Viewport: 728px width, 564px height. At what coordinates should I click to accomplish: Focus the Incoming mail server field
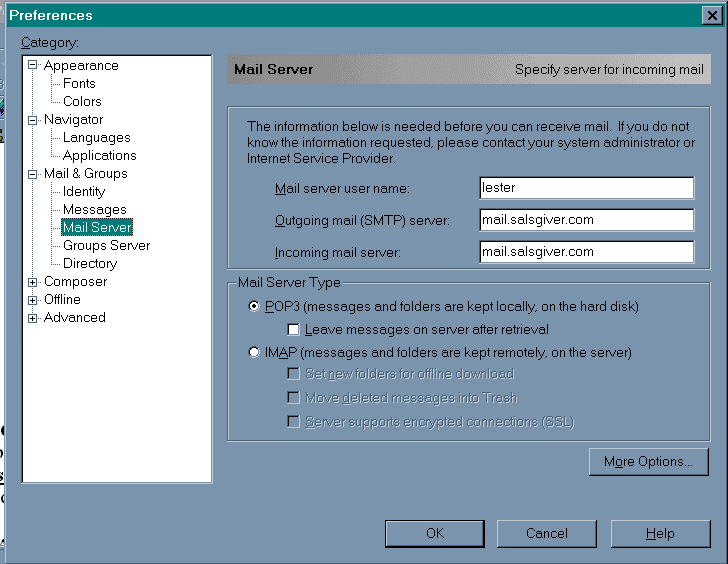pyautogui.click(x=586, y=252)
